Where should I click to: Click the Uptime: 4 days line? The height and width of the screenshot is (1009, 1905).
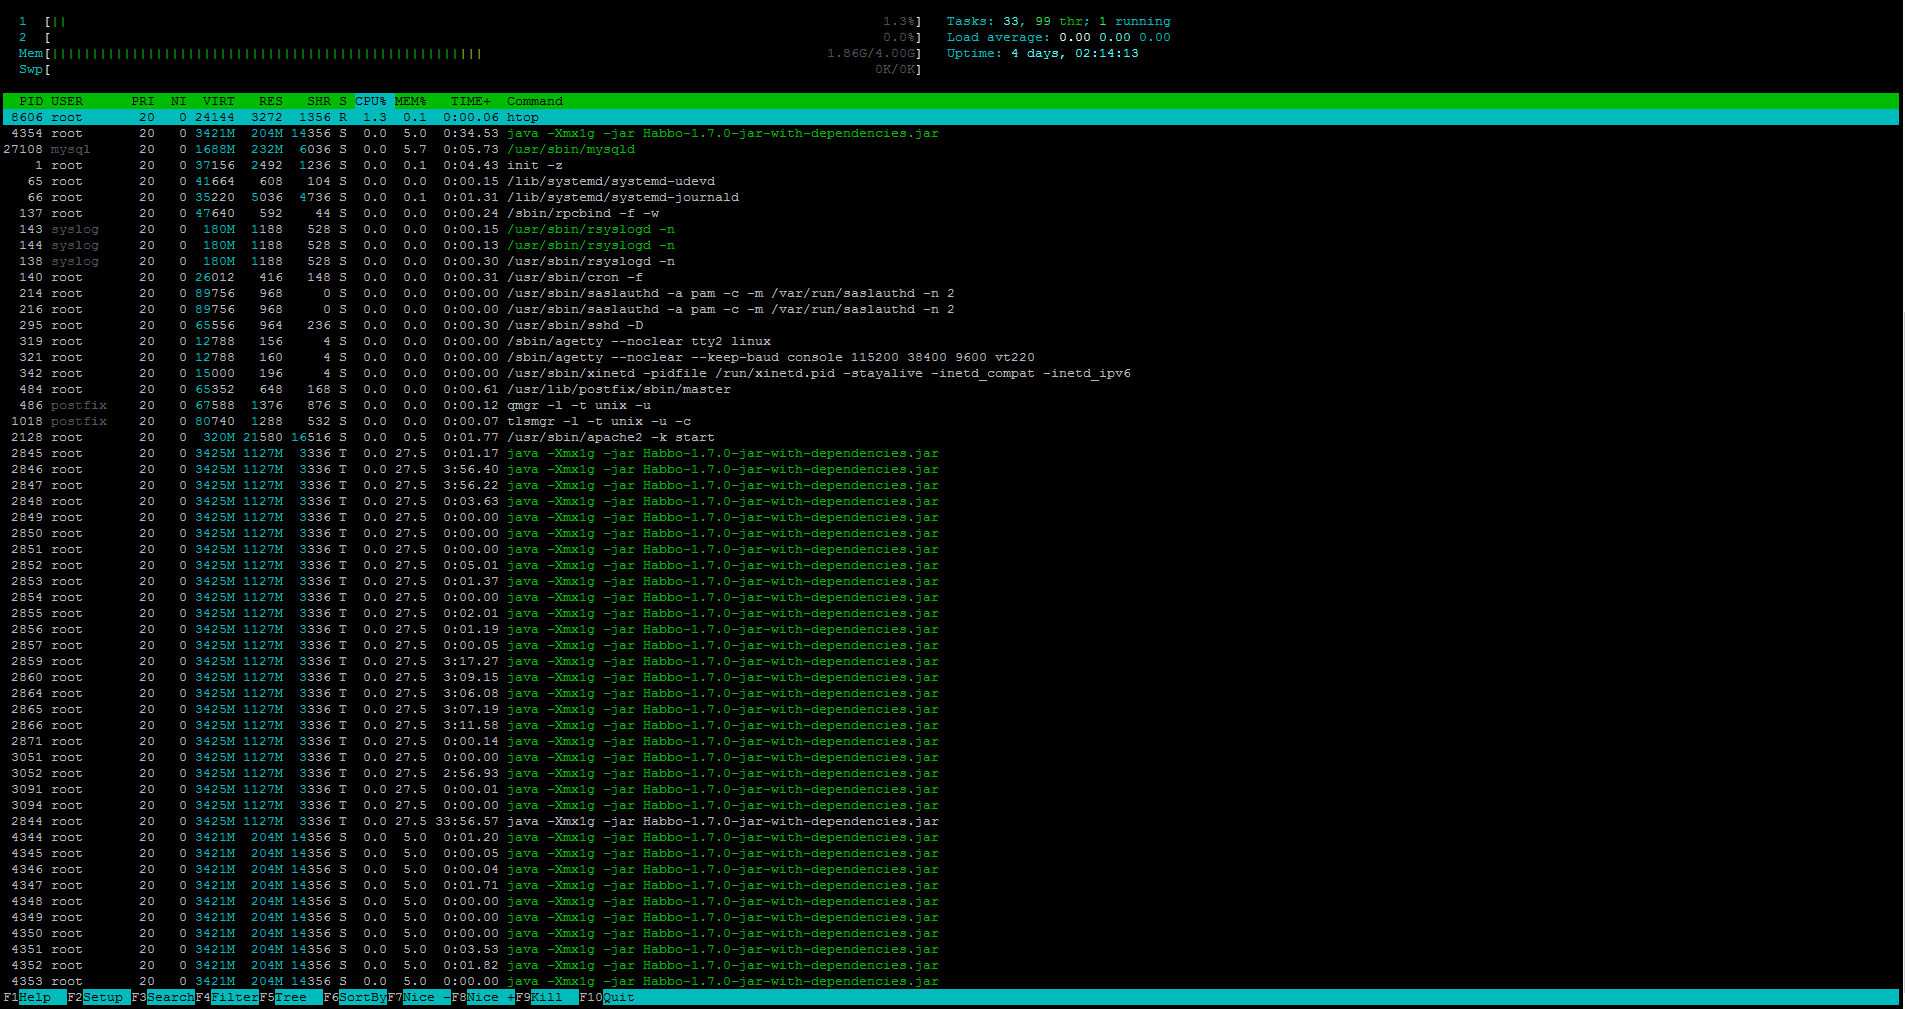[x=1042, y=53]
